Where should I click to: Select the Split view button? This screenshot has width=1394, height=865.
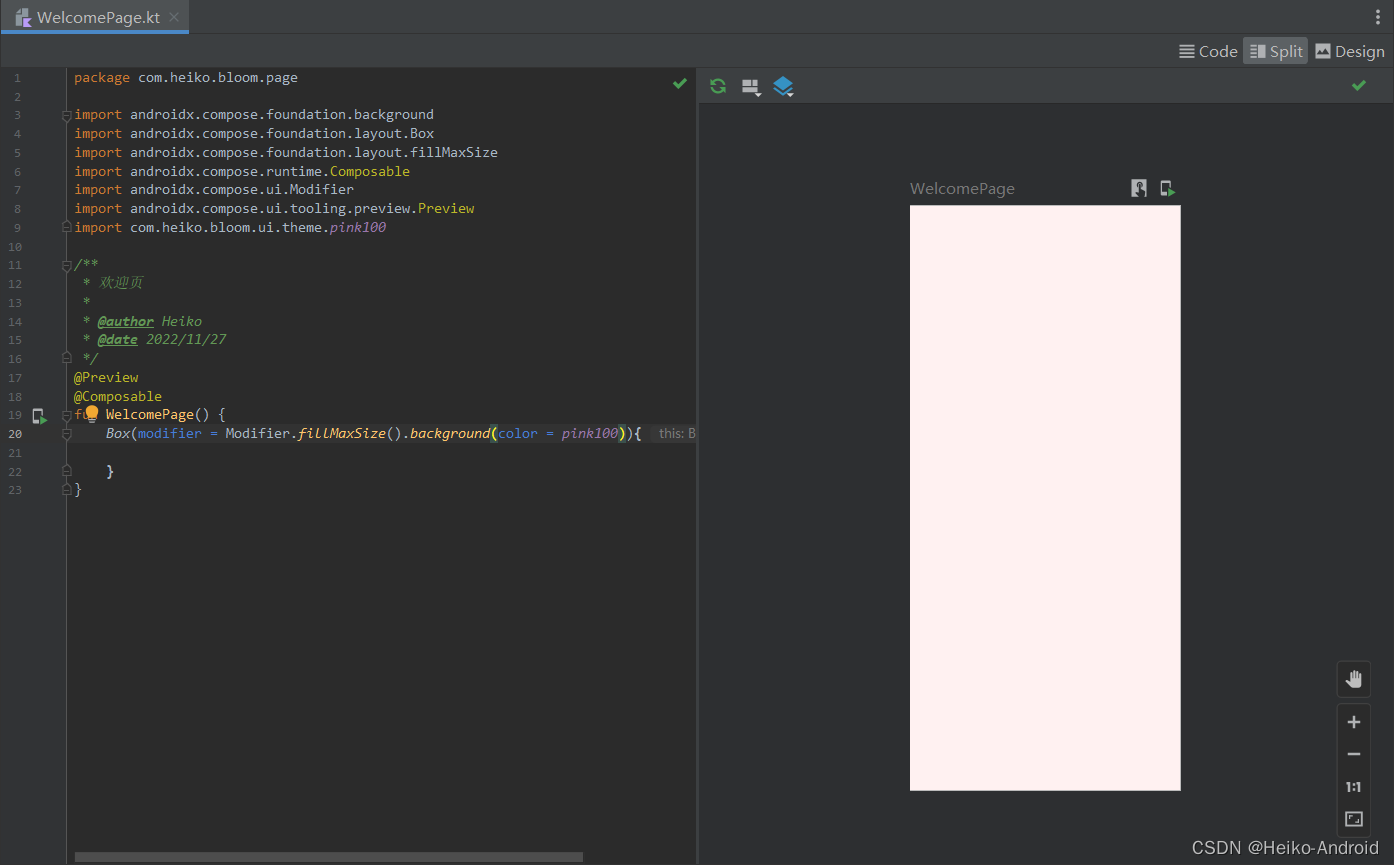(1276, 51)
